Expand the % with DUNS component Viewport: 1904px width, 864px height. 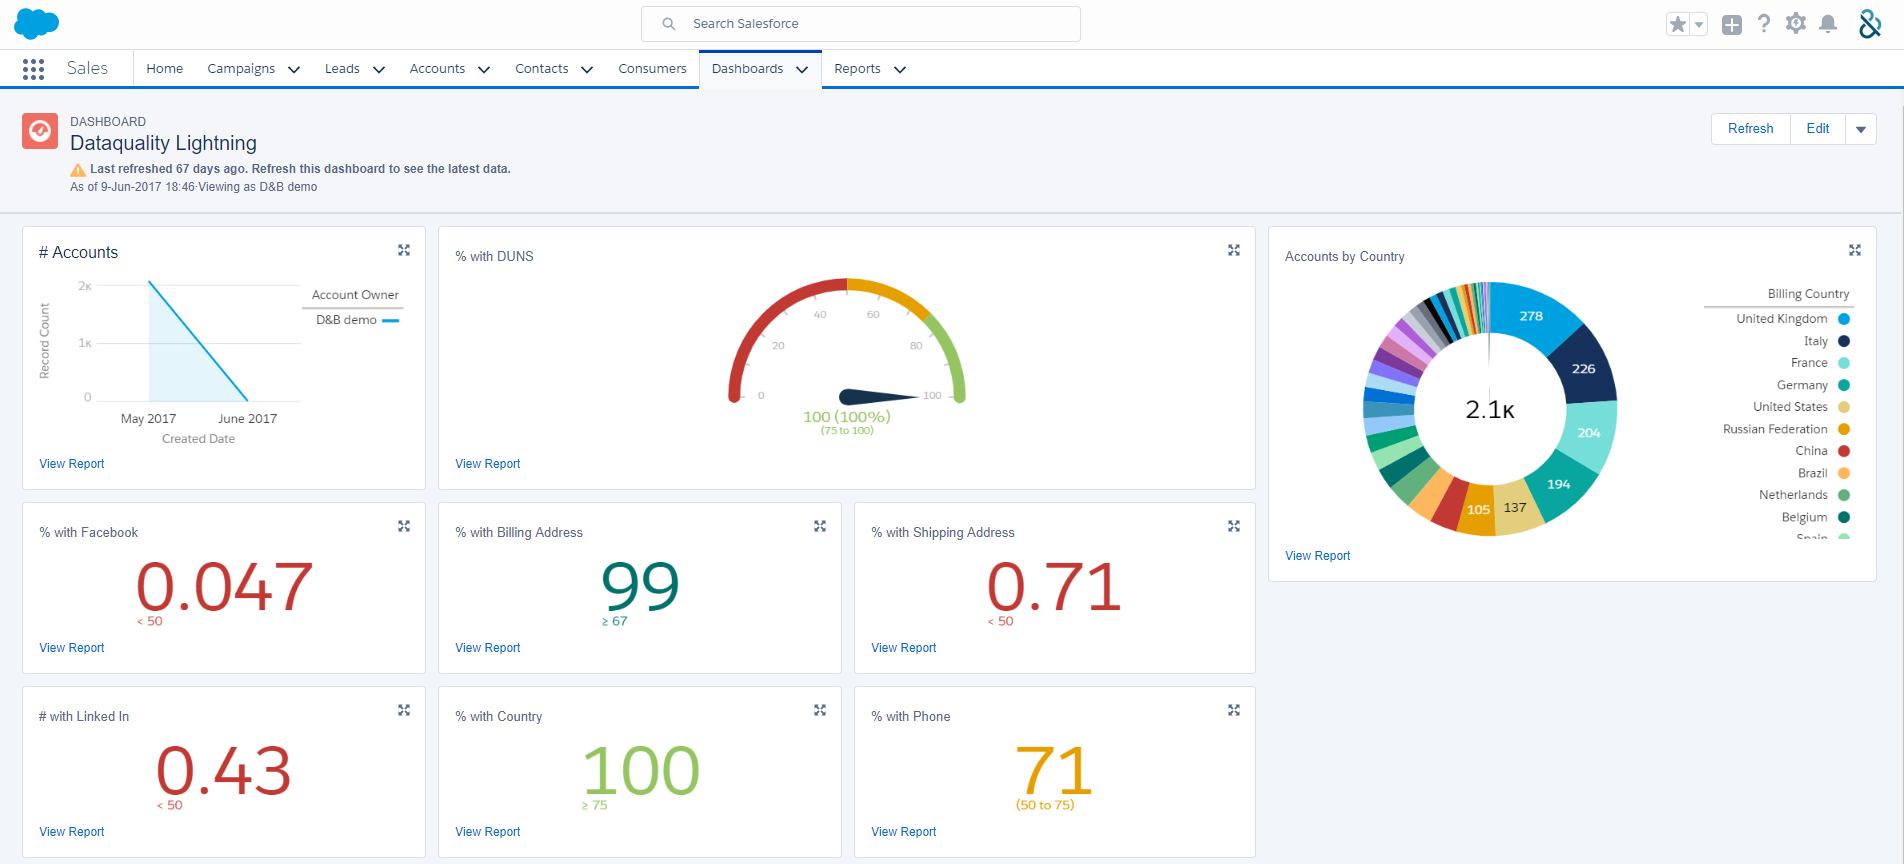coord(1234,250)
